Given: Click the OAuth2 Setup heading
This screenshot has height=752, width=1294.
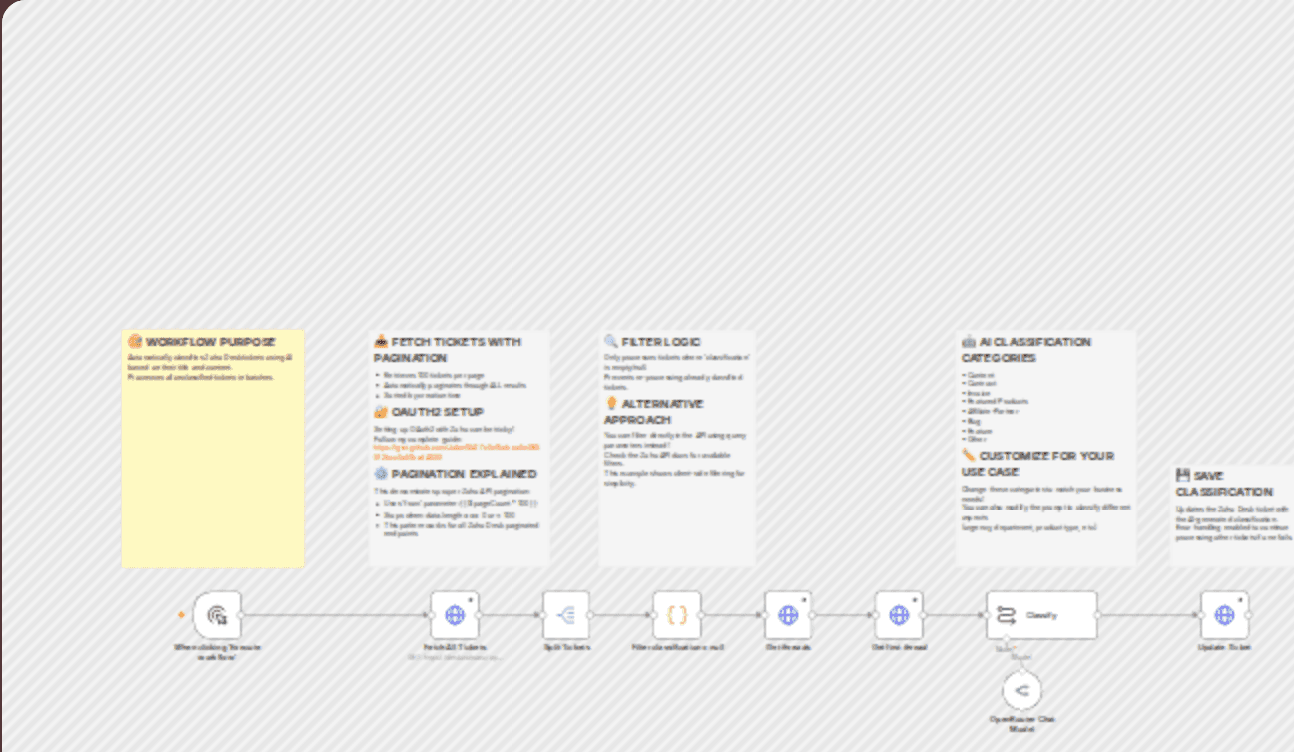Looking at the screenshot, I should pyautogui.click(x=428, y=412).
